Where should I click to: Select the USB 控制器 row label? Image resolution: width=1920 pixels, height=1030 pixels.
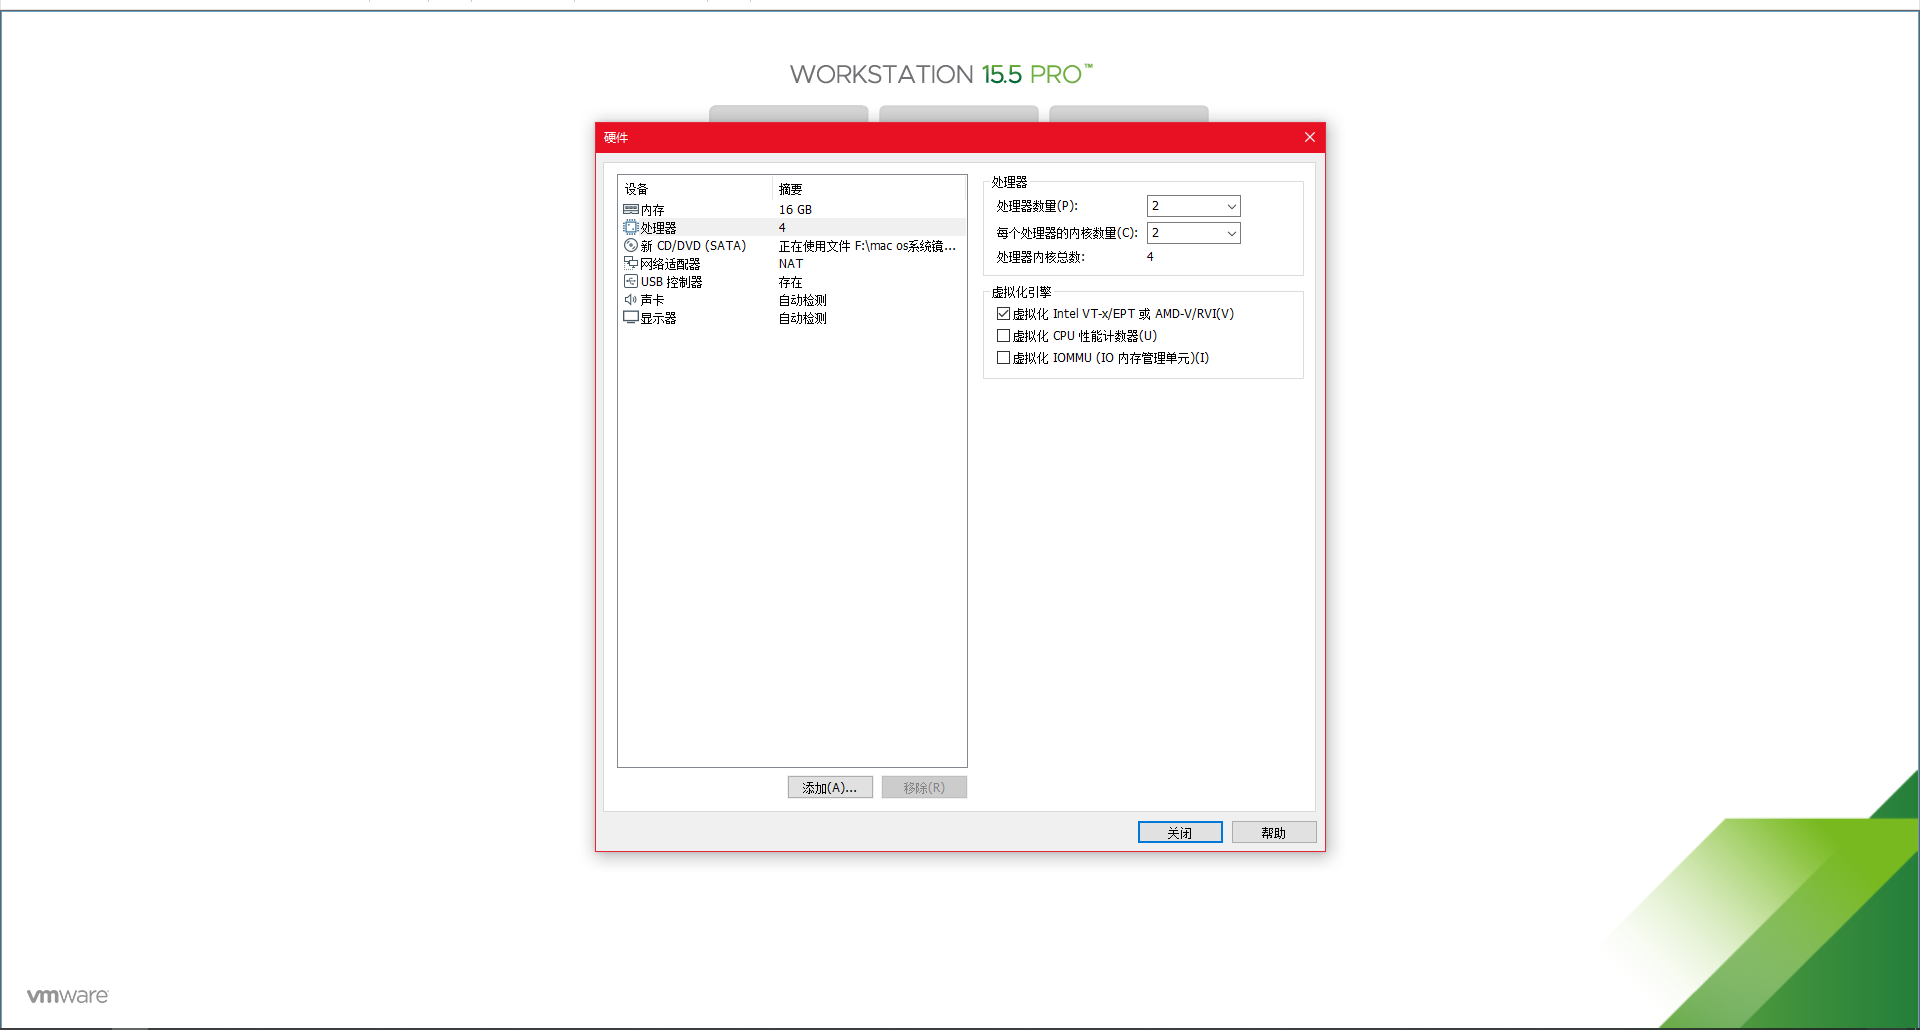click(672, 282)
